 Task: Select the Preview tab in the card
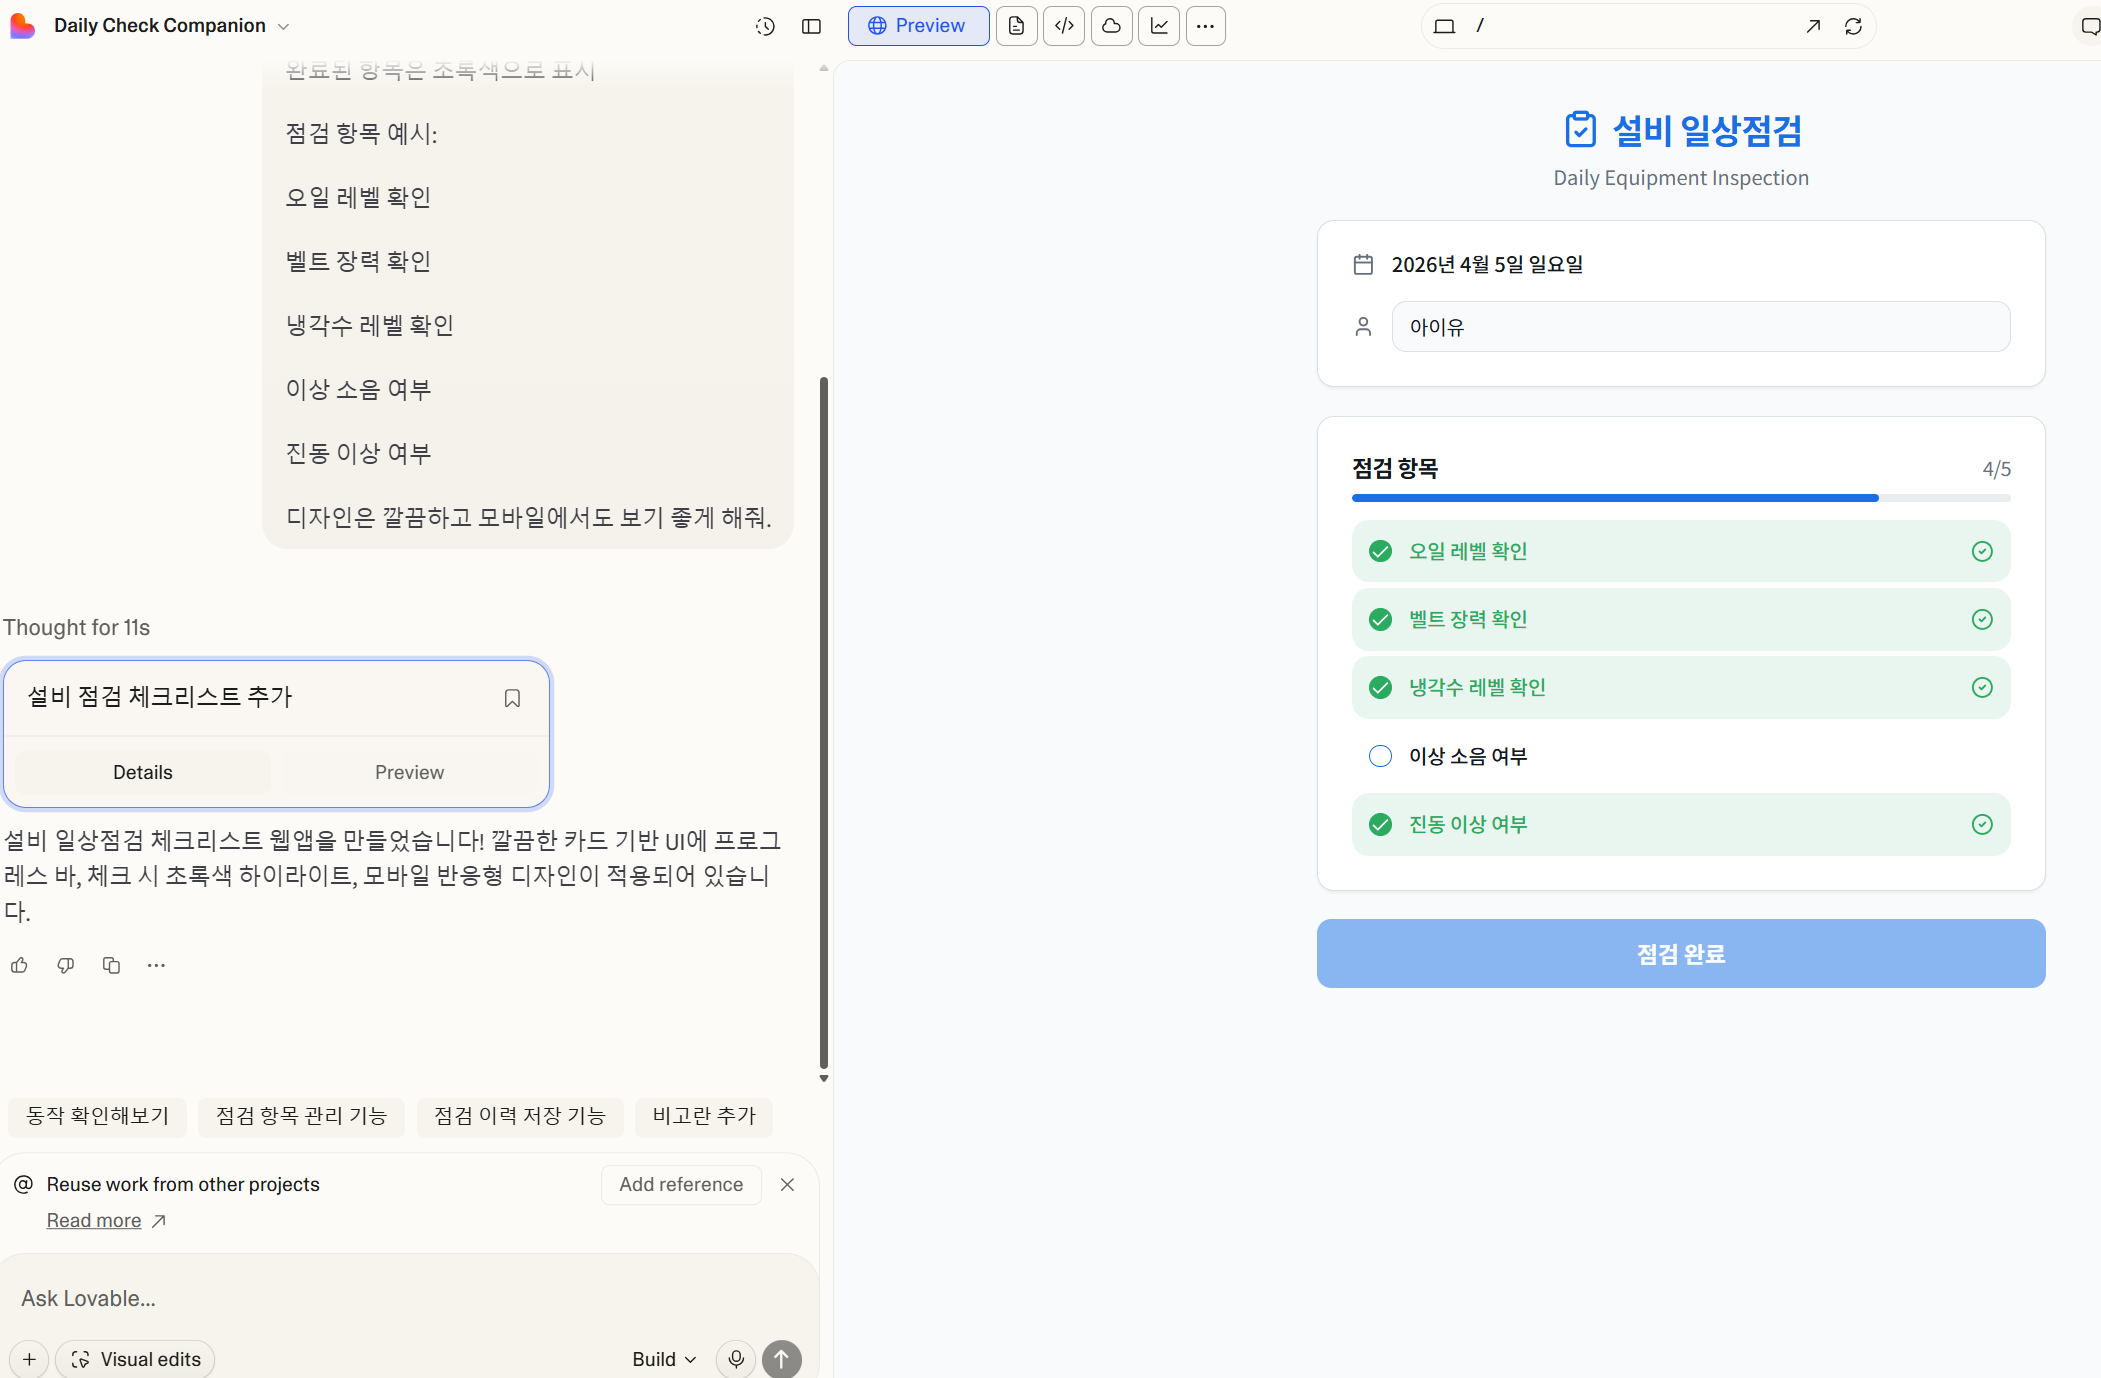(x=409, y=772)
